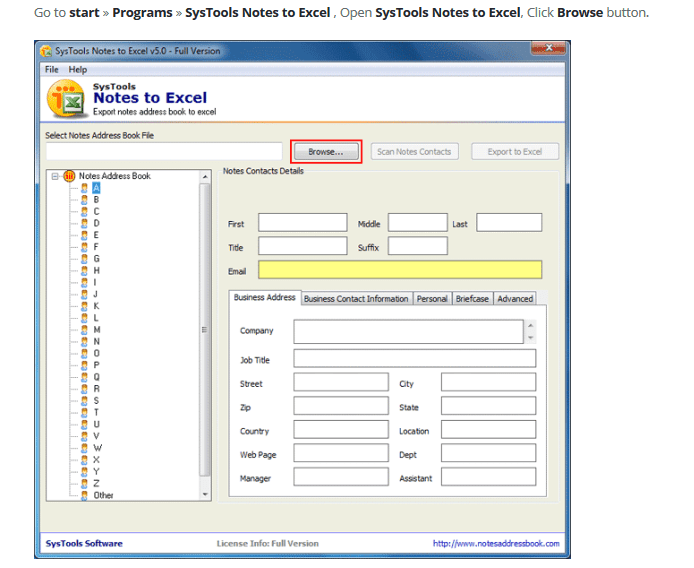Open the Help menu
Viewport: 694px width, 568px height.
pyautogui.click(x=77, y=70)
